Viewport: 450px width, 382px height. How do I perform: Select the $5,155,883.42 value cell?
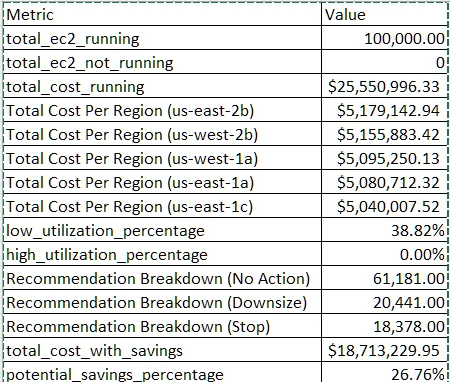[384, 134]
